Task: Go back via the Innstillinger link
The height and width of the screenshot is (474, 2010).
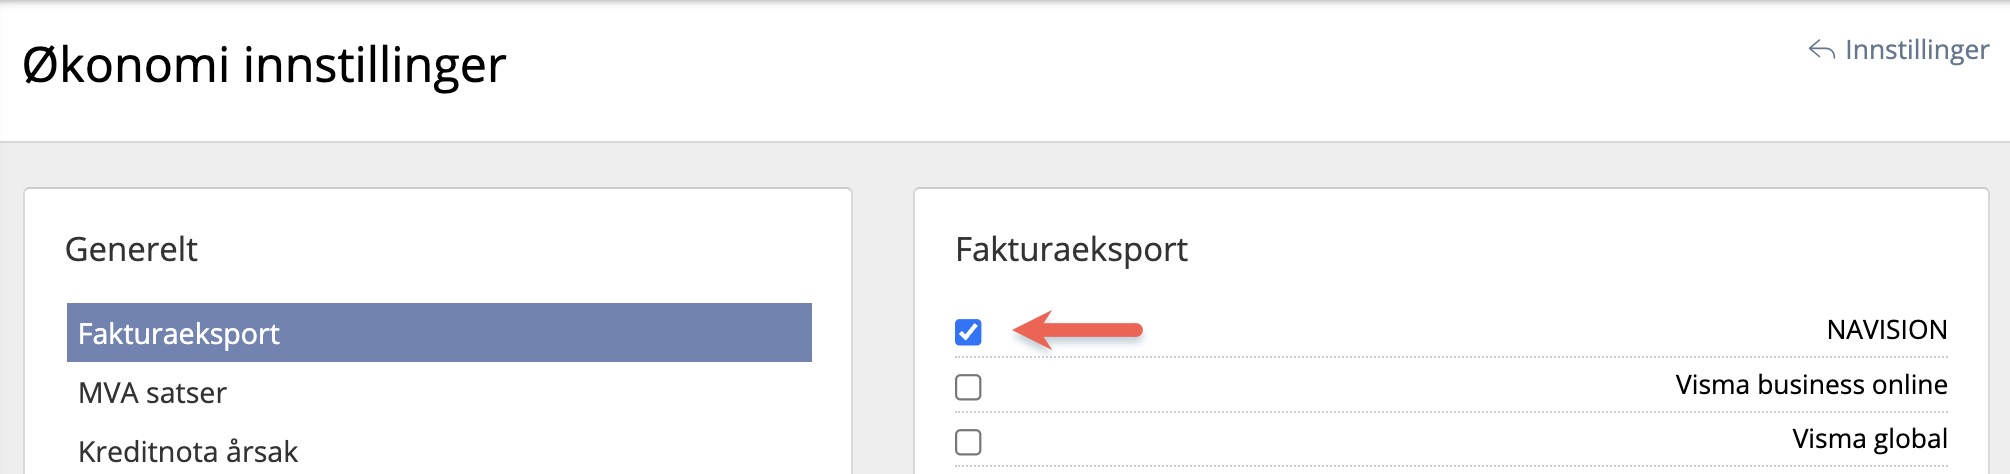Action: click(x=1916, y=50)
